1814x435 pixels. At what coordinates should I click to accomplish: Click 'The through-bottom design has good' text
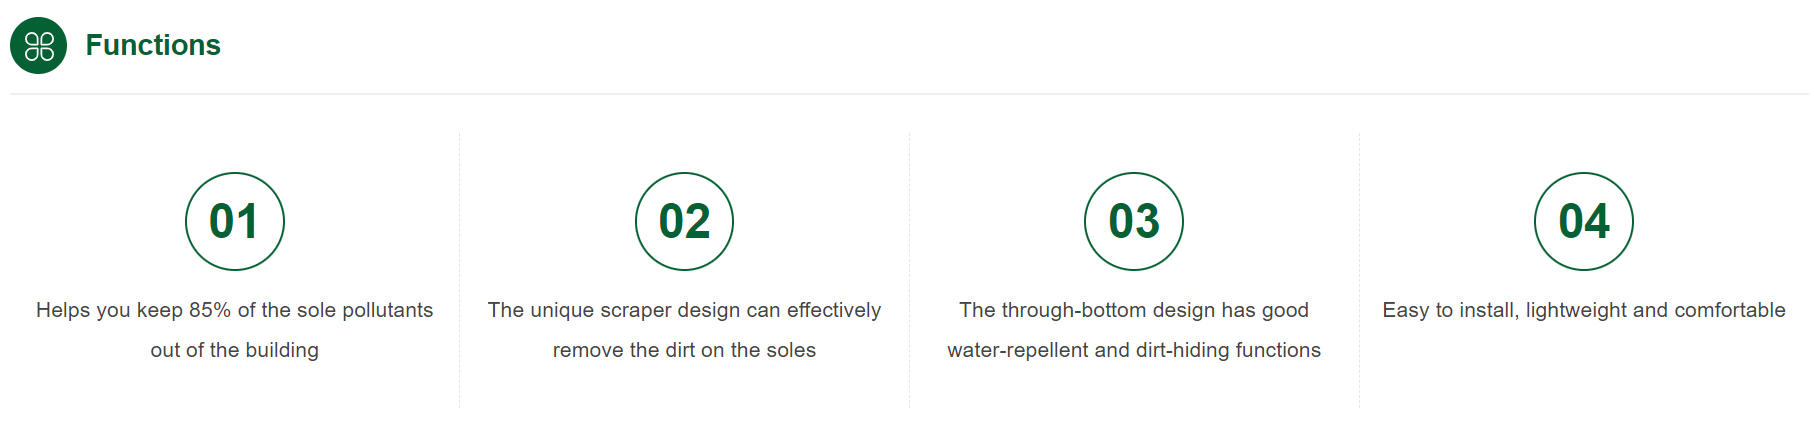click(1134, 310)
